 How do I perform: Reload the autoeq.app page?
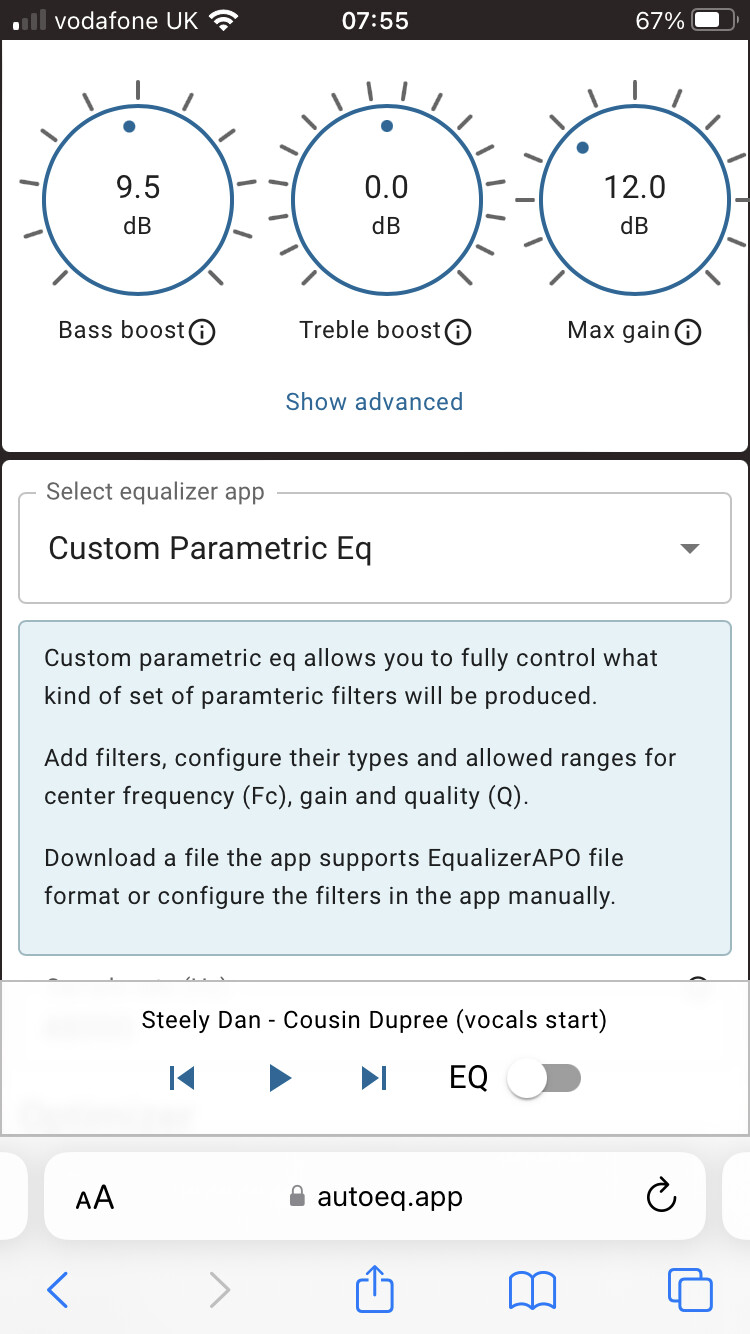[661, 1195]
